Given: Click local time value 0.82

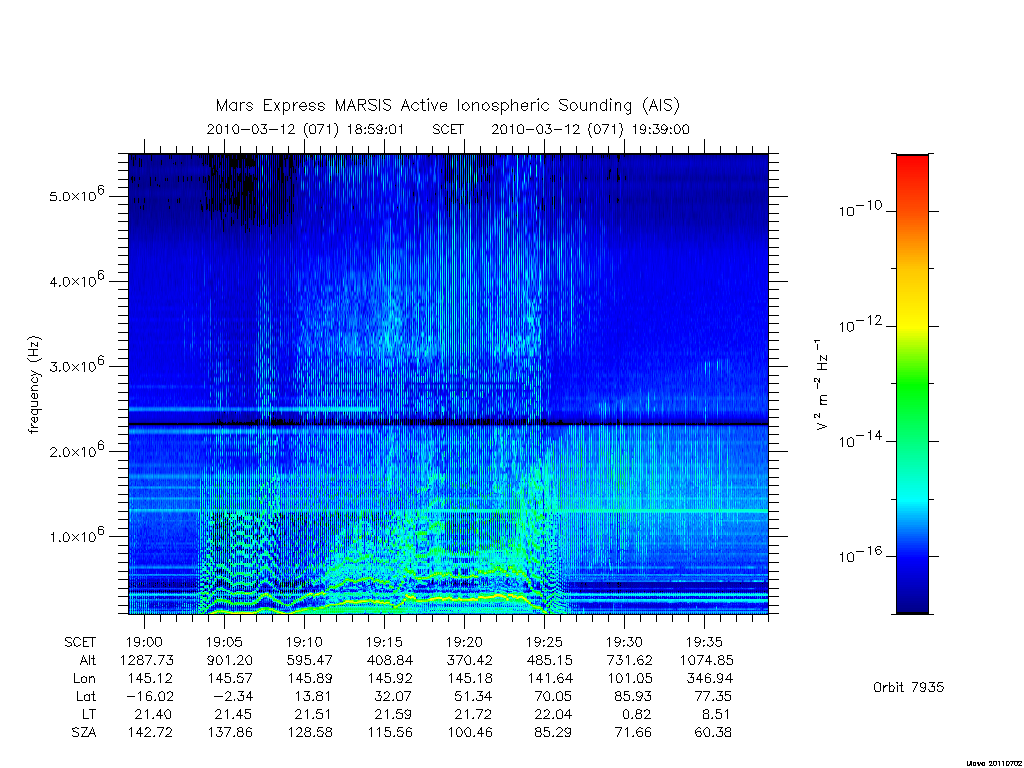Looking at the screenshot, I should (x=637, y=714).
